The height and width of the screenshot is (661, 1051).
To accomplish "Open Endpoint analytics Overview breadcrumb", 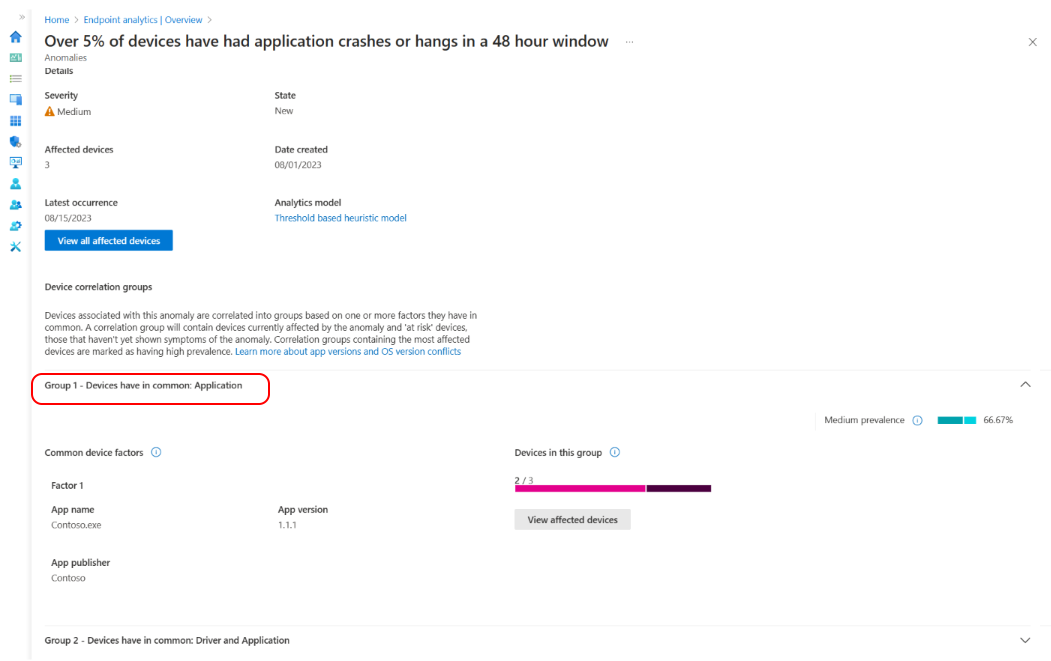I will [143, 20].
